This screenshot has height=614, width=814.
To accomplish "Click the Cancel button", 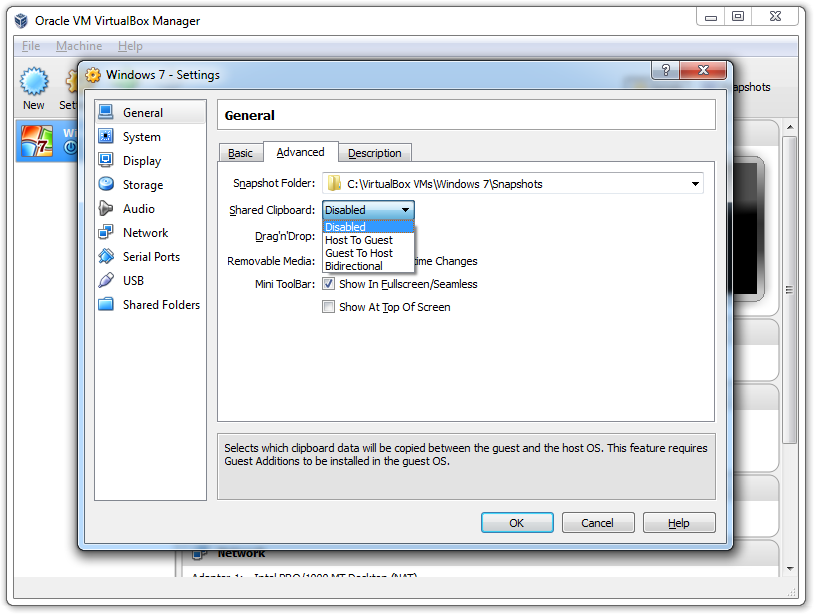I will coord(598,523).
